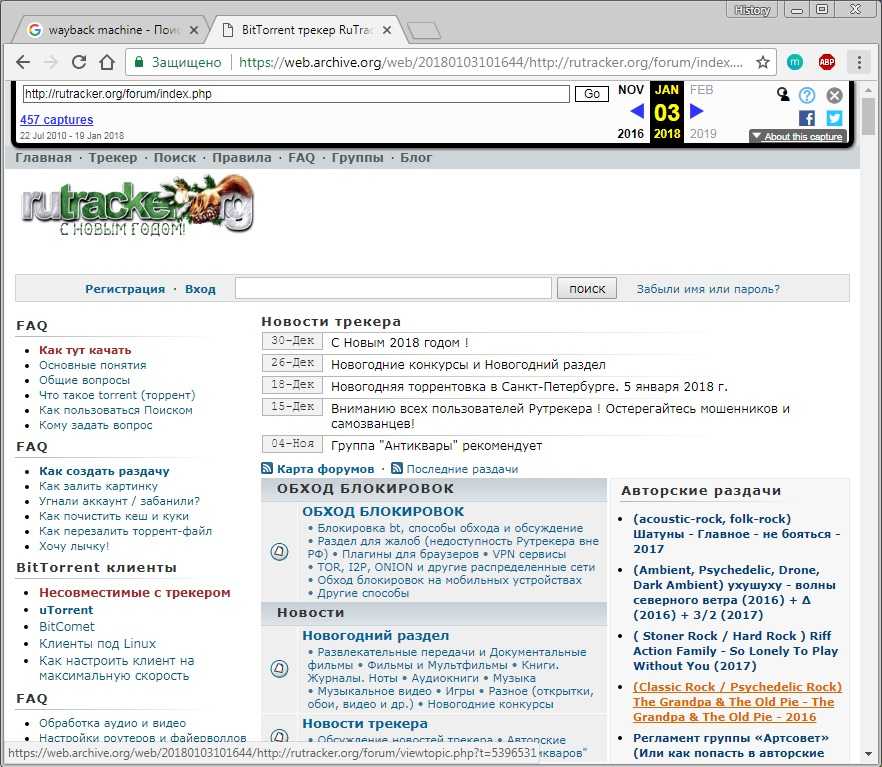This screenshot has height=767, width=882.
Task: Click the Chrome History button in title bar
Action: tap(752, 10)
